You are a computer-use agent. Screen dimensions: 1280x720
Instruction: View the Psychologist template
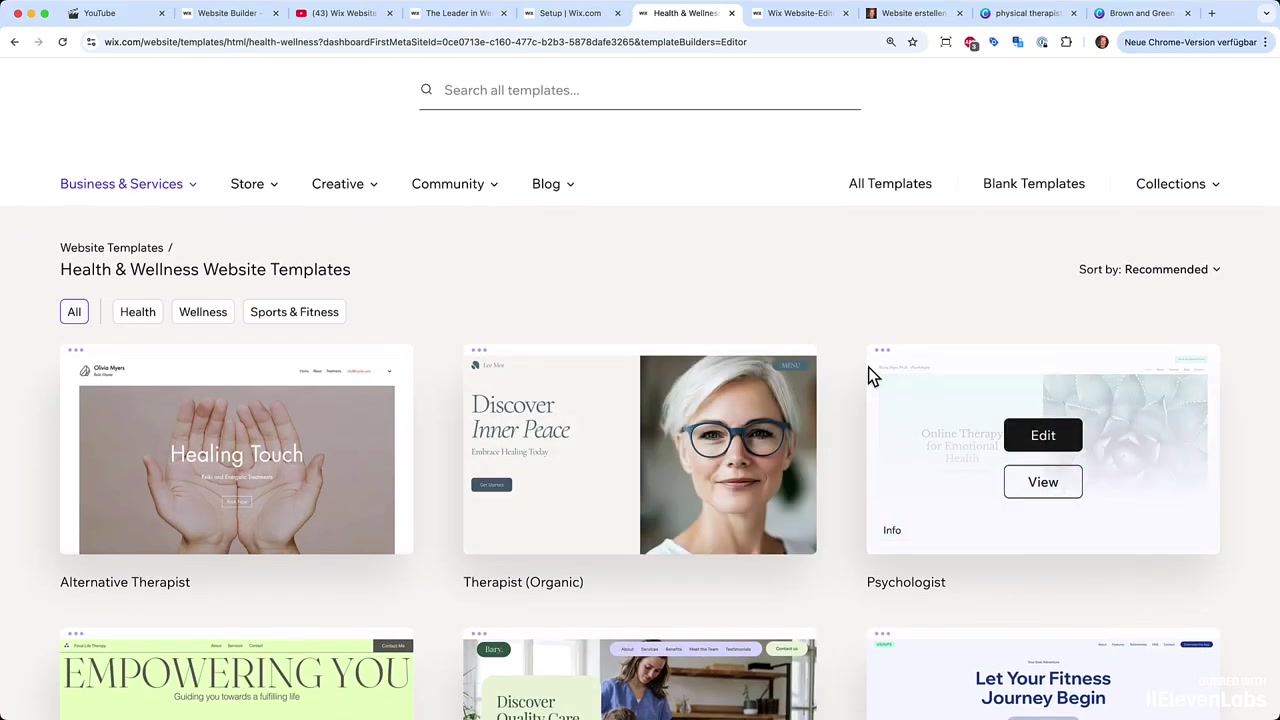[x=1043, y=482]
